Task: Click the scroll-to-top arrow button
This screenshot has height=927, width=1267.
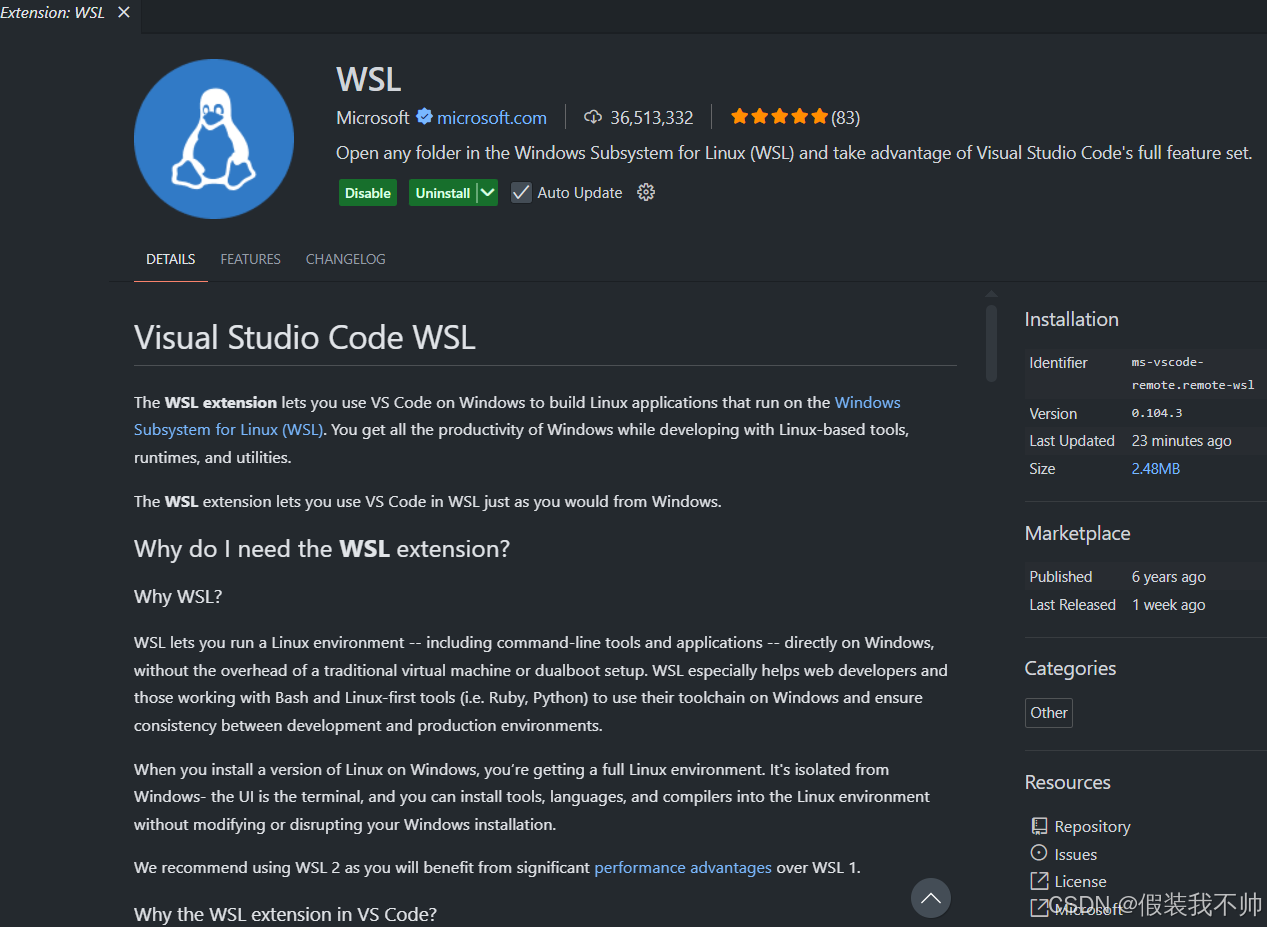Action: pos(931,898)
